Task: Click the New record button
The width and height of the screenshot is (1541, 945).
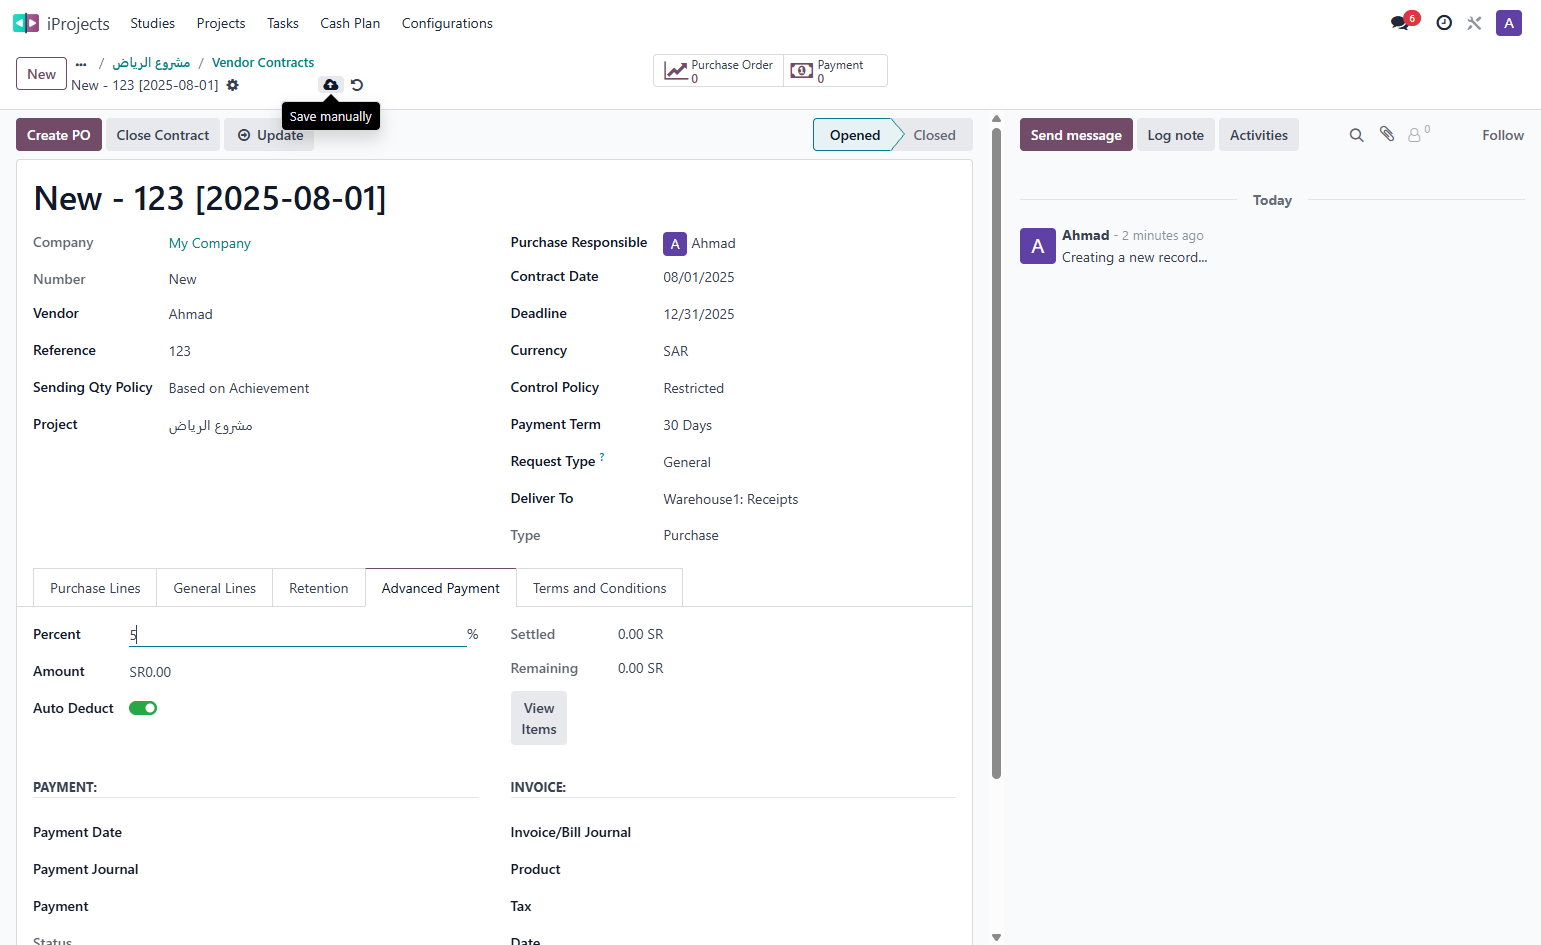Action: coord(42,74)
